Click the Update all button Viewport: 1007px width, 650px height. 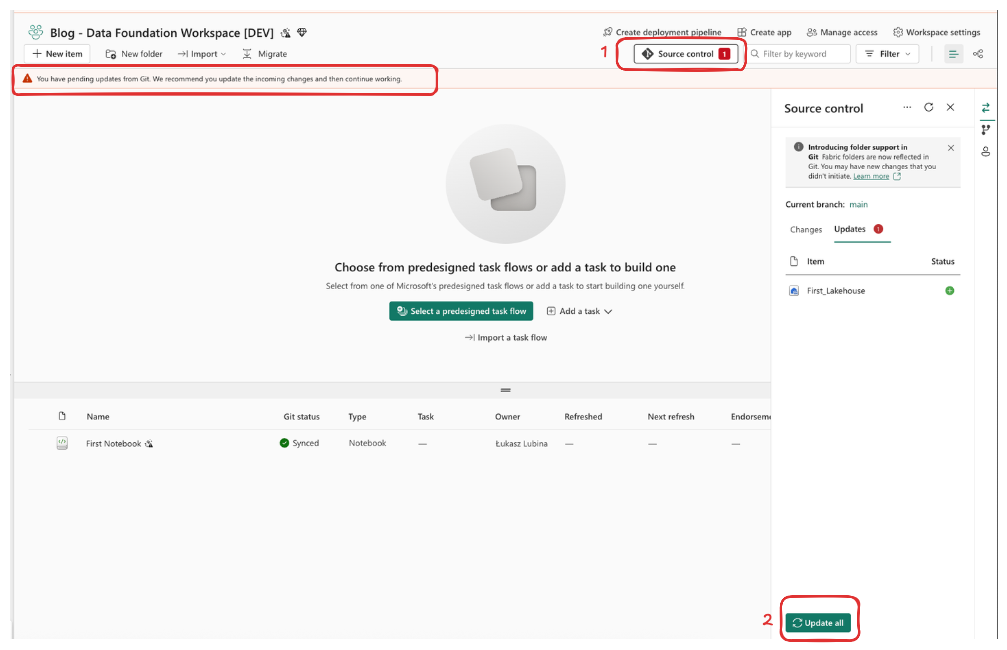click(818, 623)
